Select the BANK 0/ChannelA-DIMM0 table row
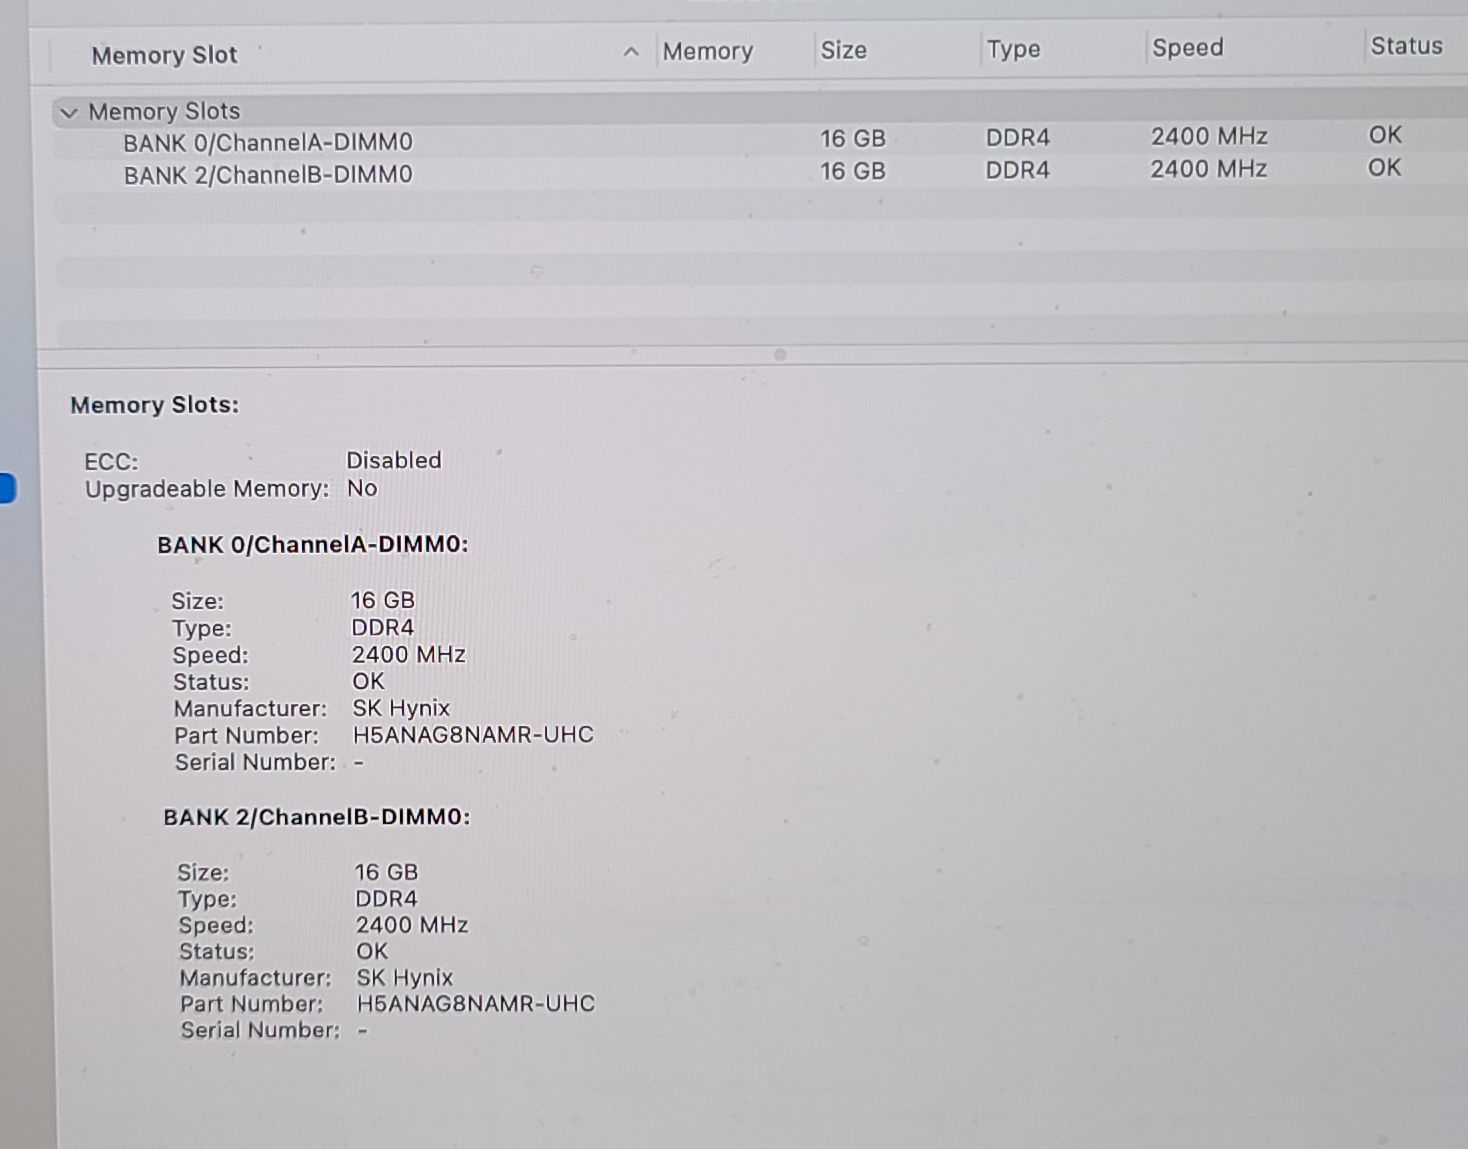 pos(267,143)
